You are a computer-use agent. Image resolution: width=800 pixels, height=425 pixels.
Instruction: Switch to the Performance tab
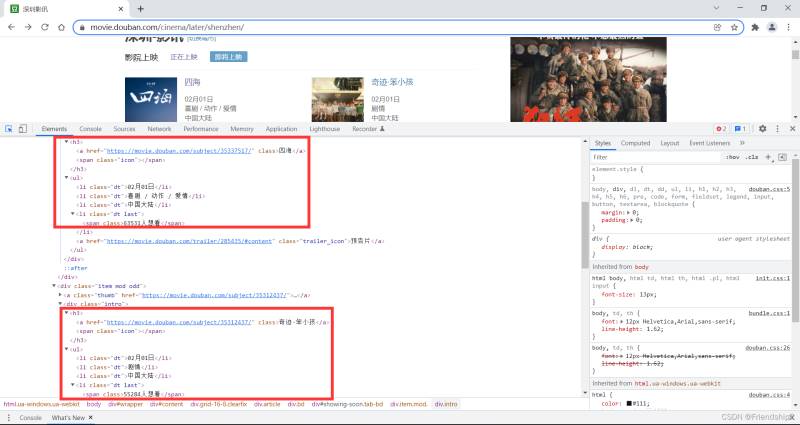201,129
